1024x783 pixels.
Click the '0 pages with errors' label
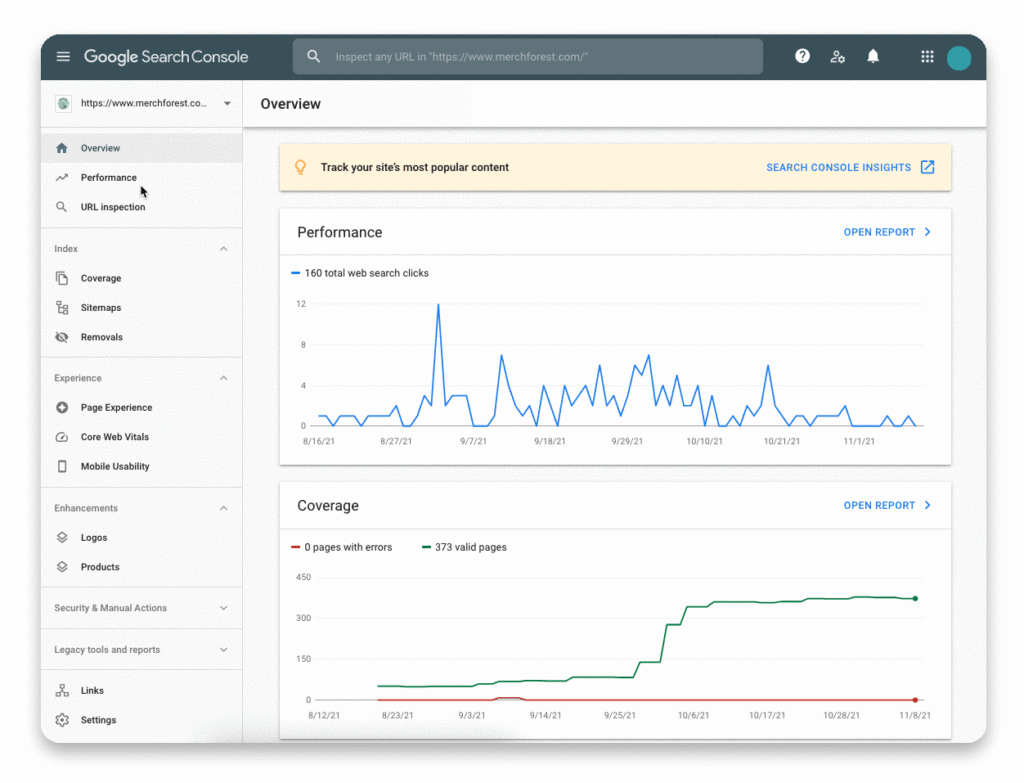(348, 547)
